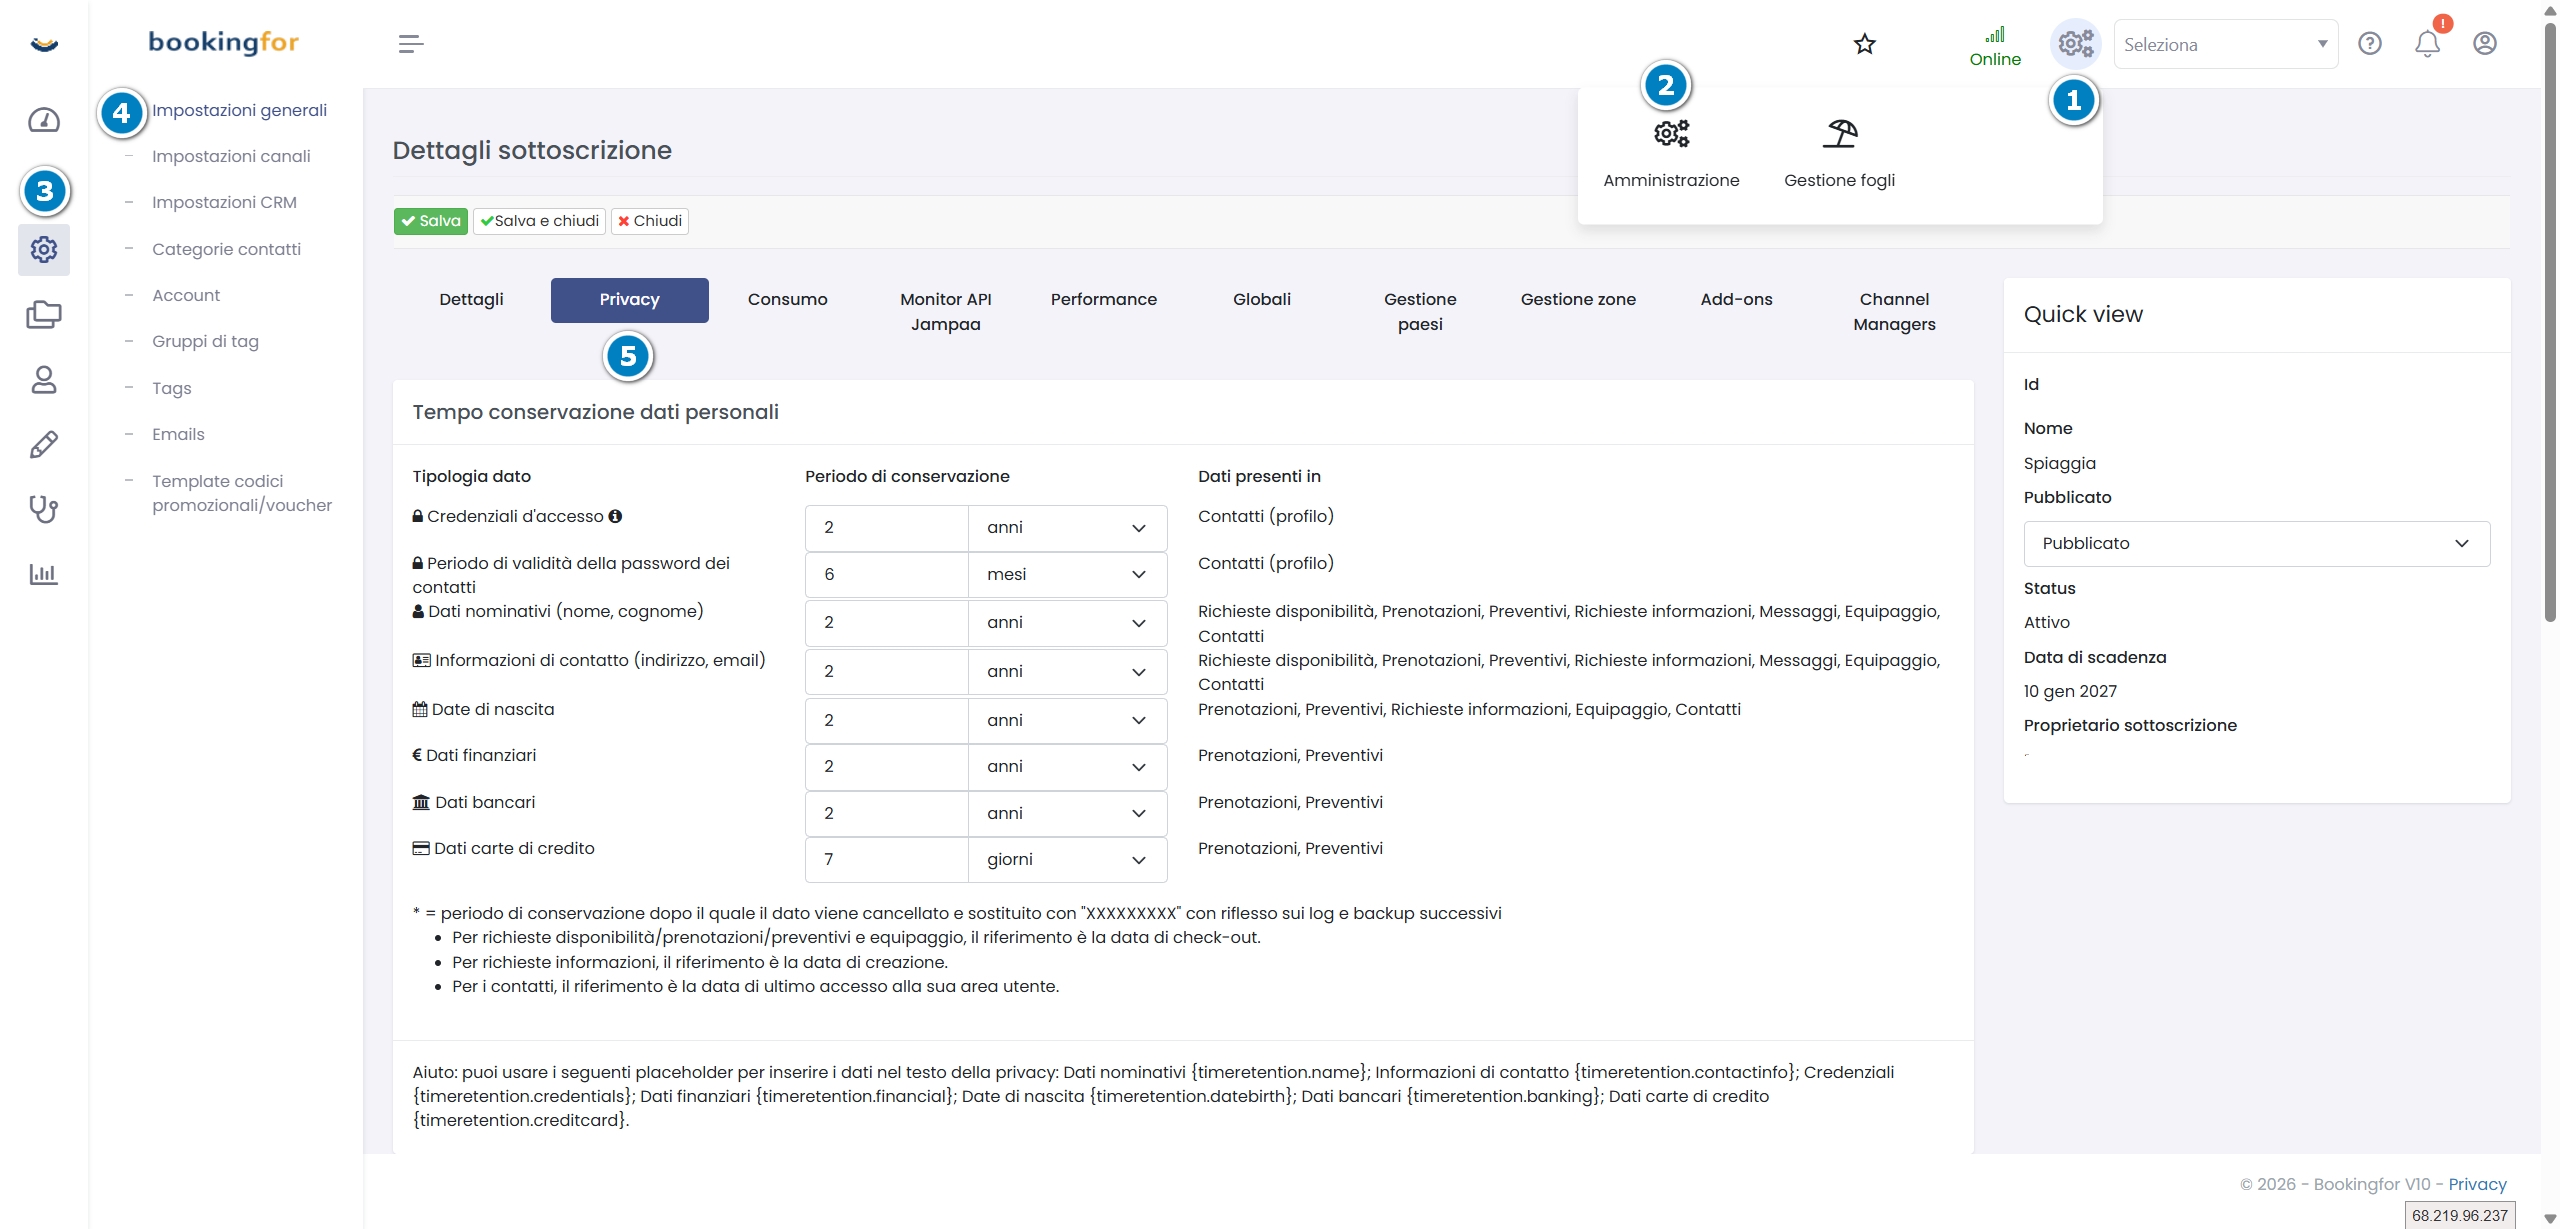This screenshot has height=1229, width=2560.
Task: Toggle the hamburger menu collapse icon
Action: [411, 44]
